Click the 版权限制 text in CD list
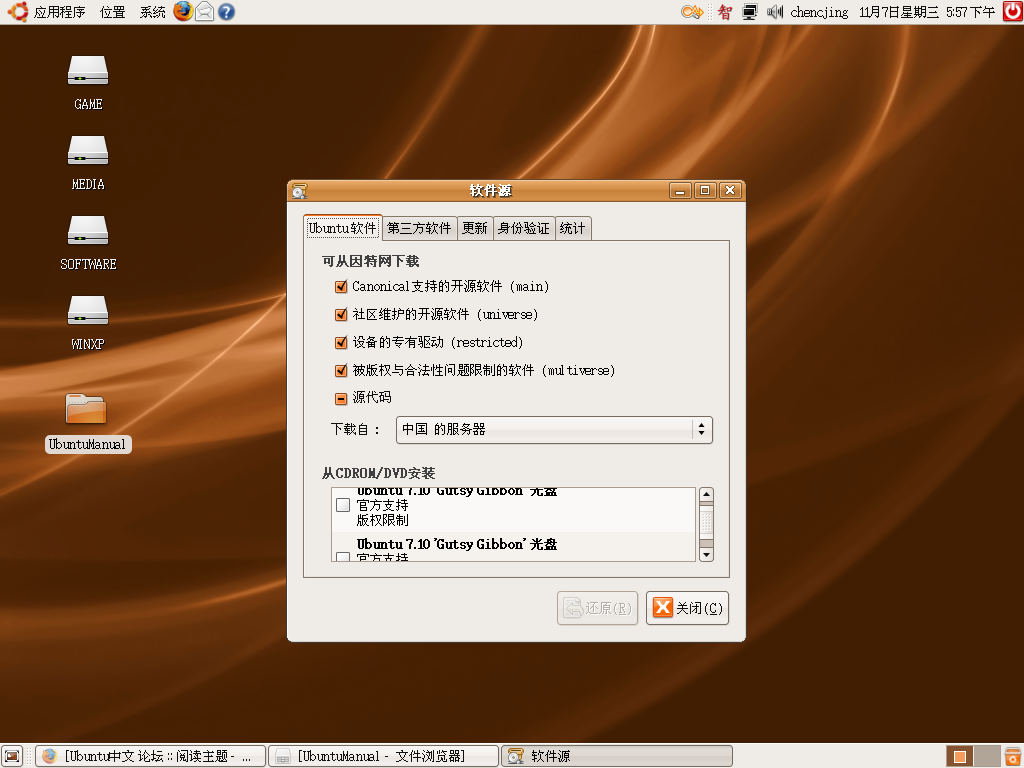This screenshot has width=1024, height=768. point(383,520)
